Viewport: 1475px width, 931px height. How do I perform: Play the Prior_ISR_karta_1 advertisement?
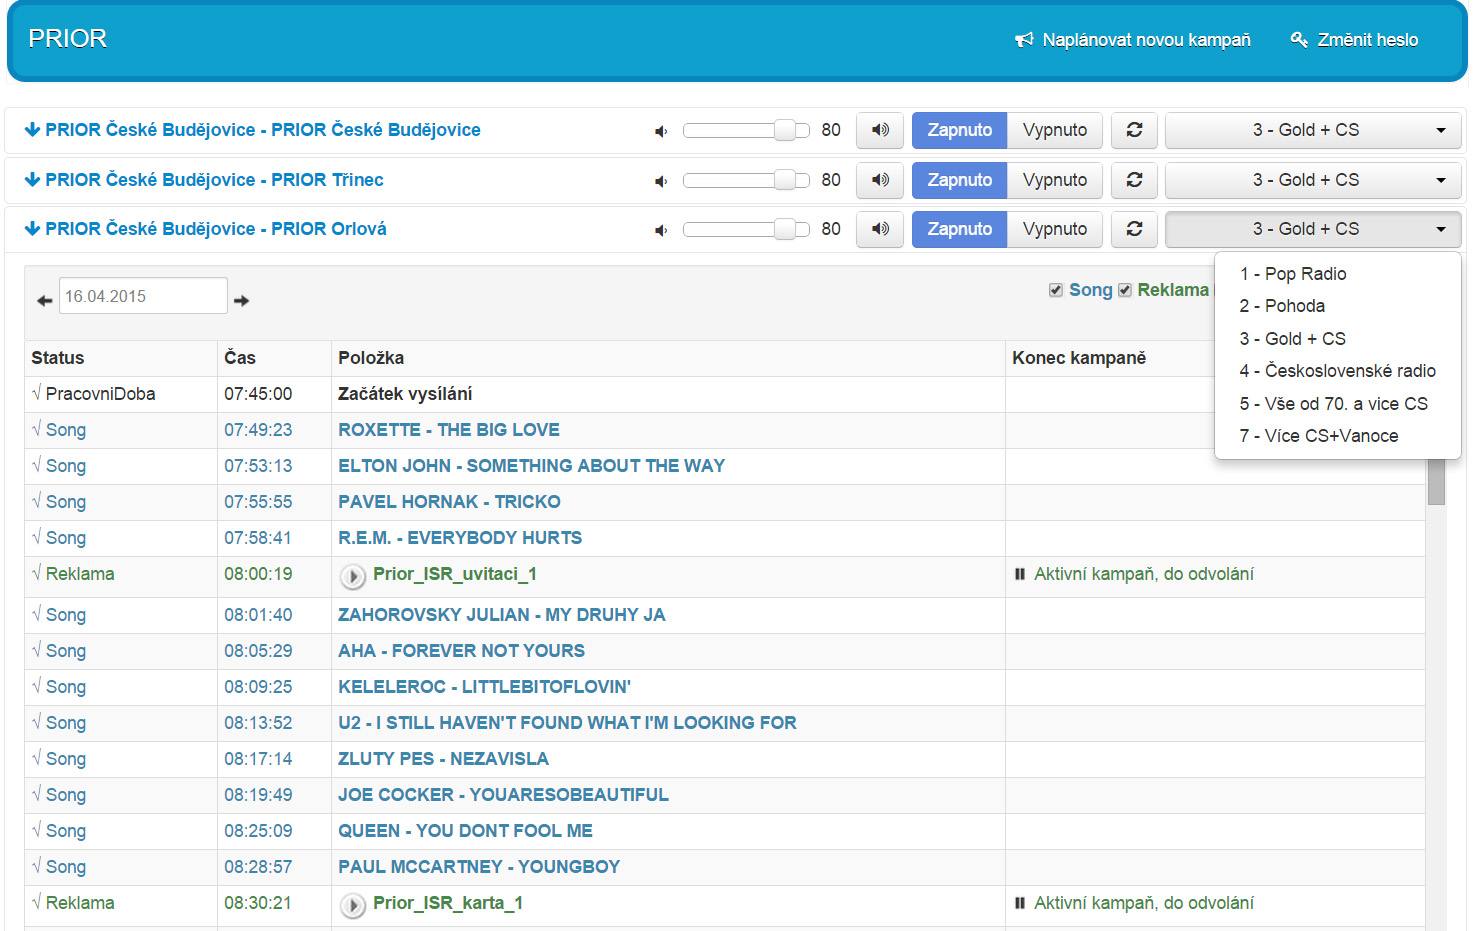tap(352, 905)
